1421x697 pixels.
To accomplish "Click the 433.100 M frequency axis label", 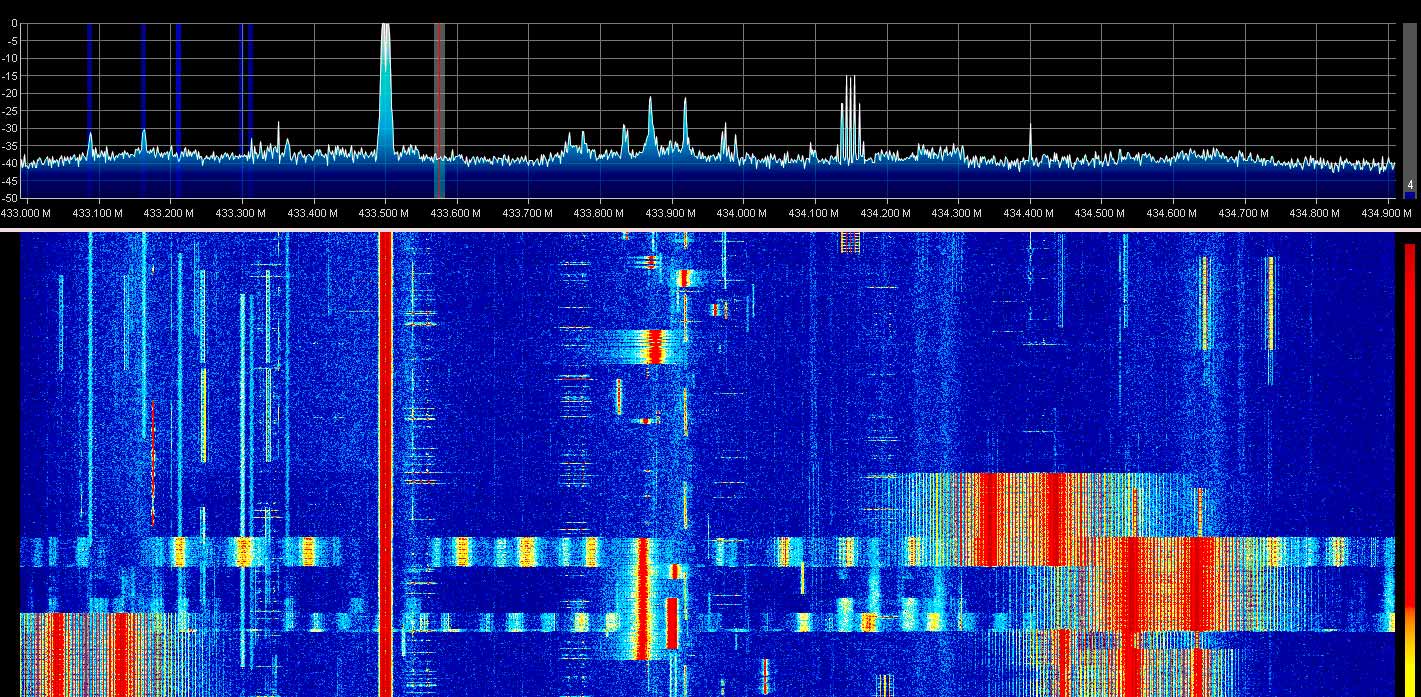I will (98, 213).
